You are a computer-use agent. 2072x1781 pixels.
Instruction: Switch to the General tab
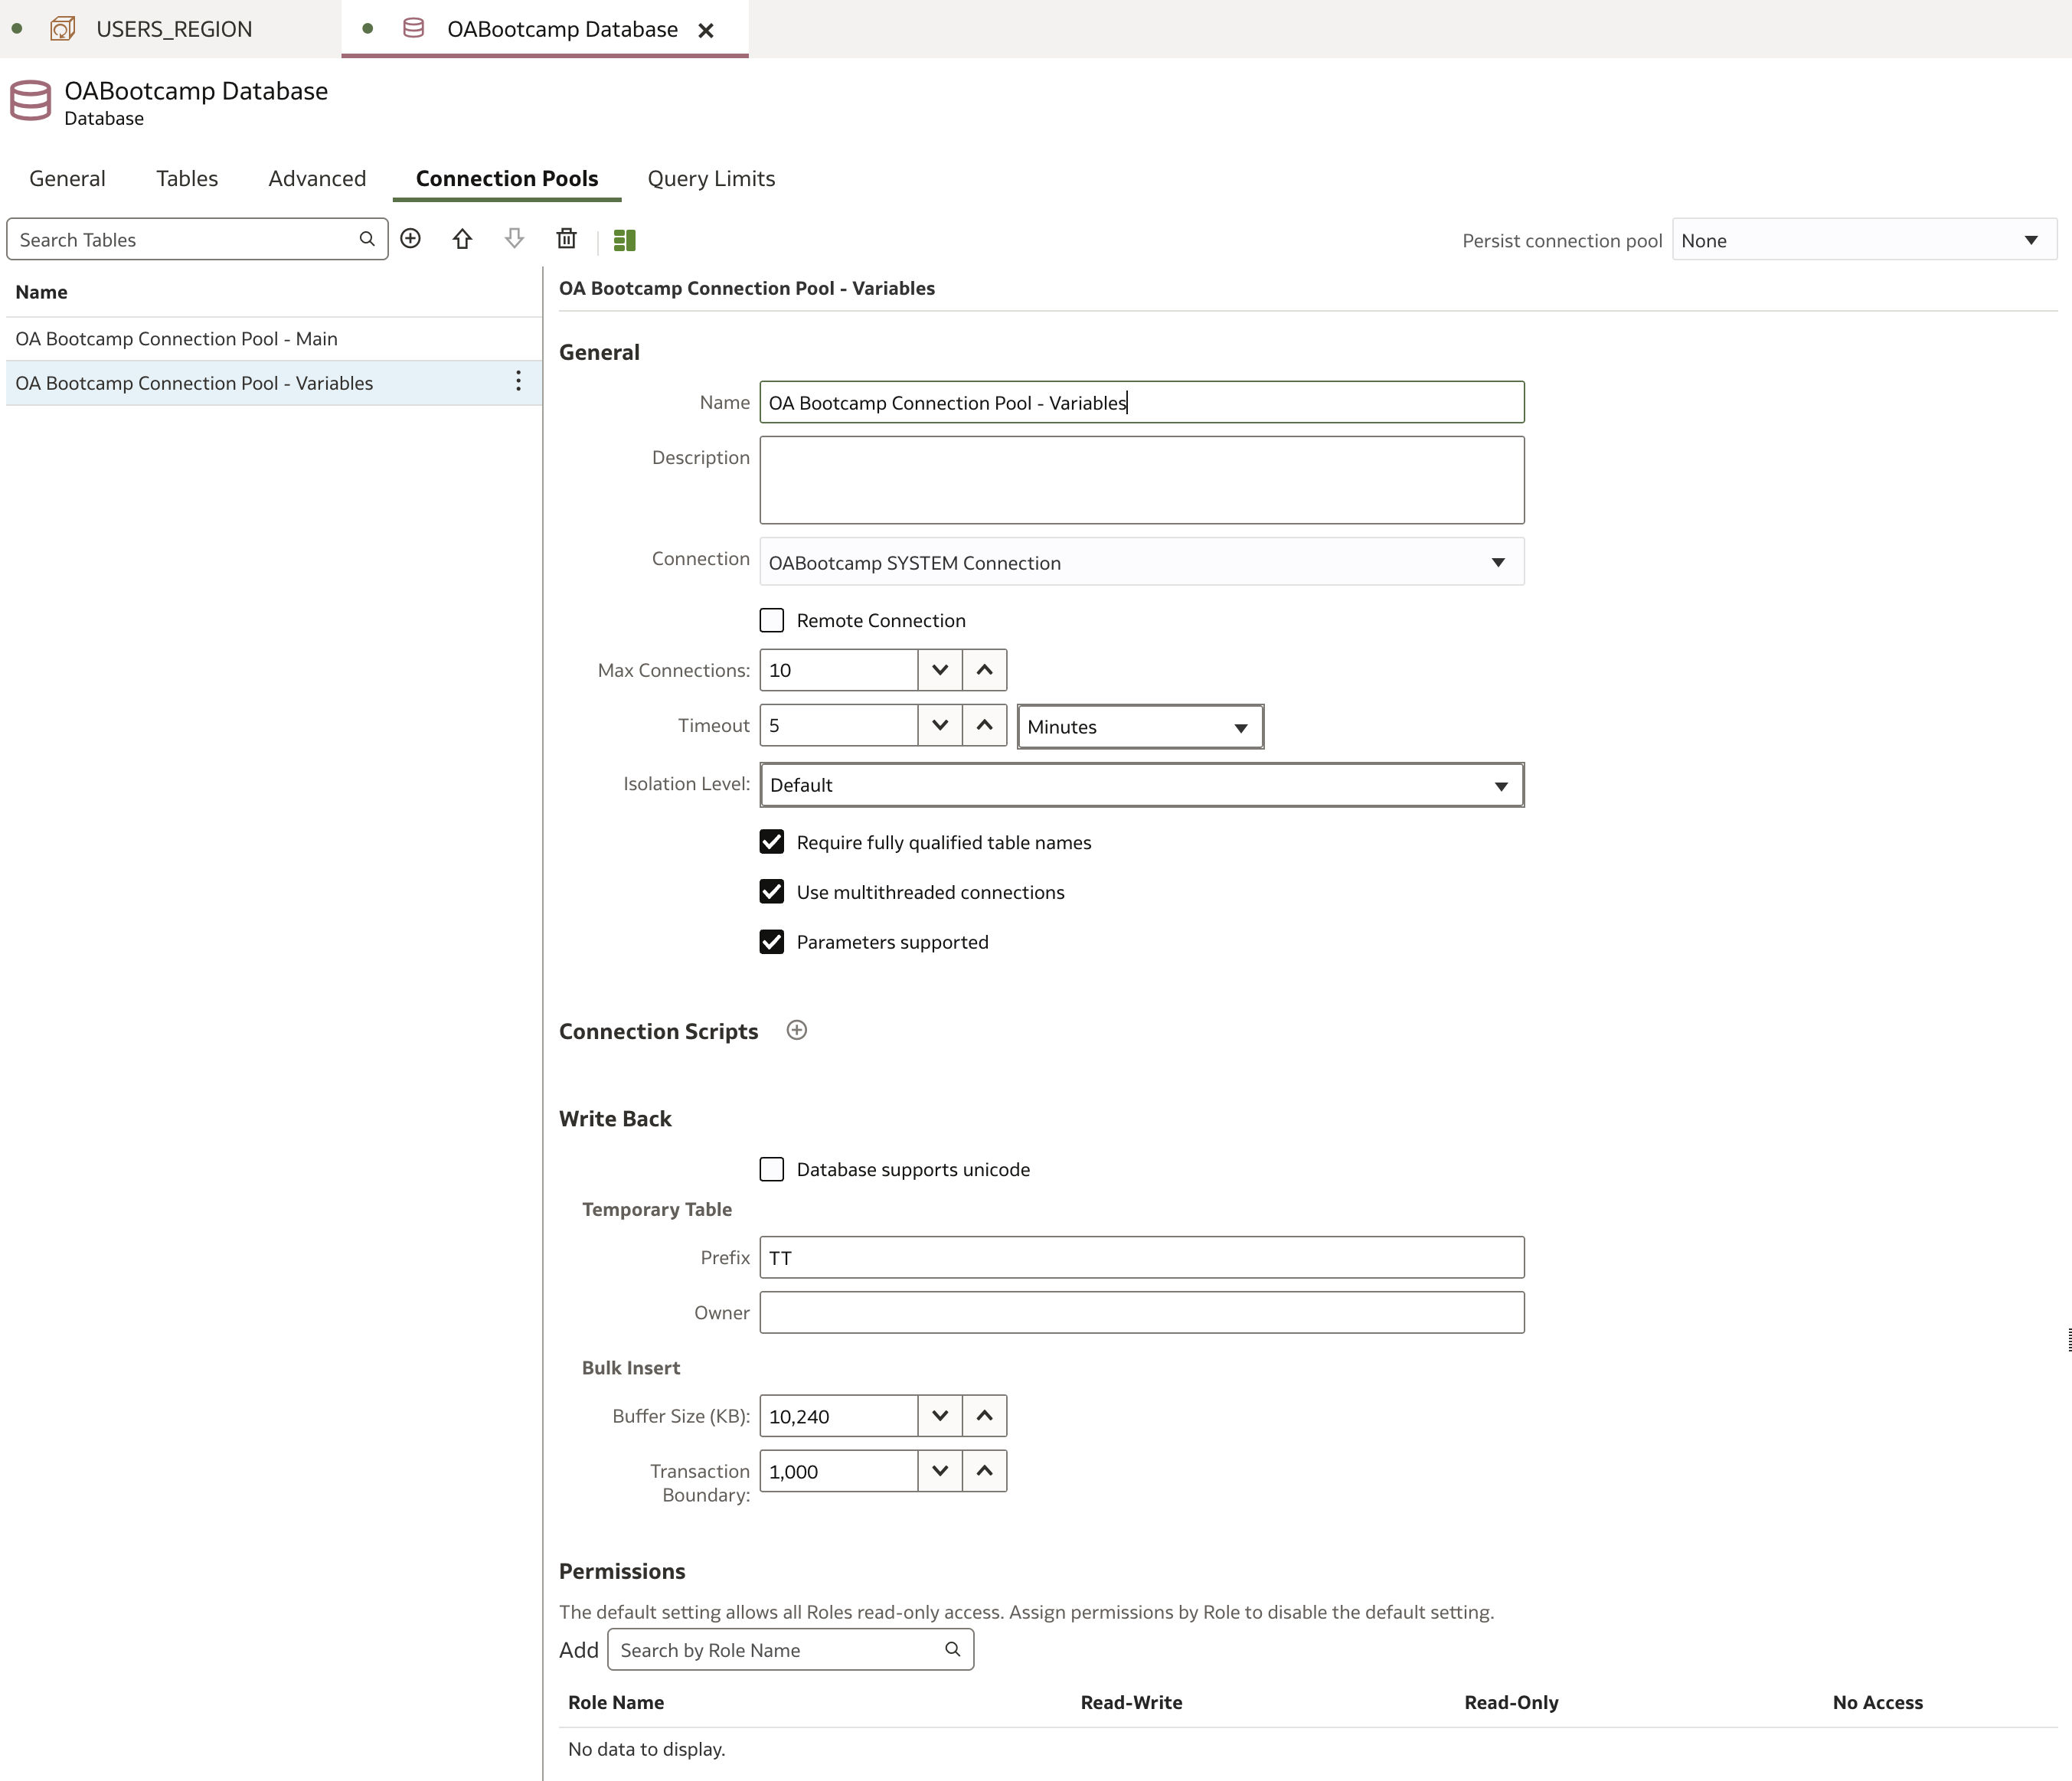pos(67,179)
